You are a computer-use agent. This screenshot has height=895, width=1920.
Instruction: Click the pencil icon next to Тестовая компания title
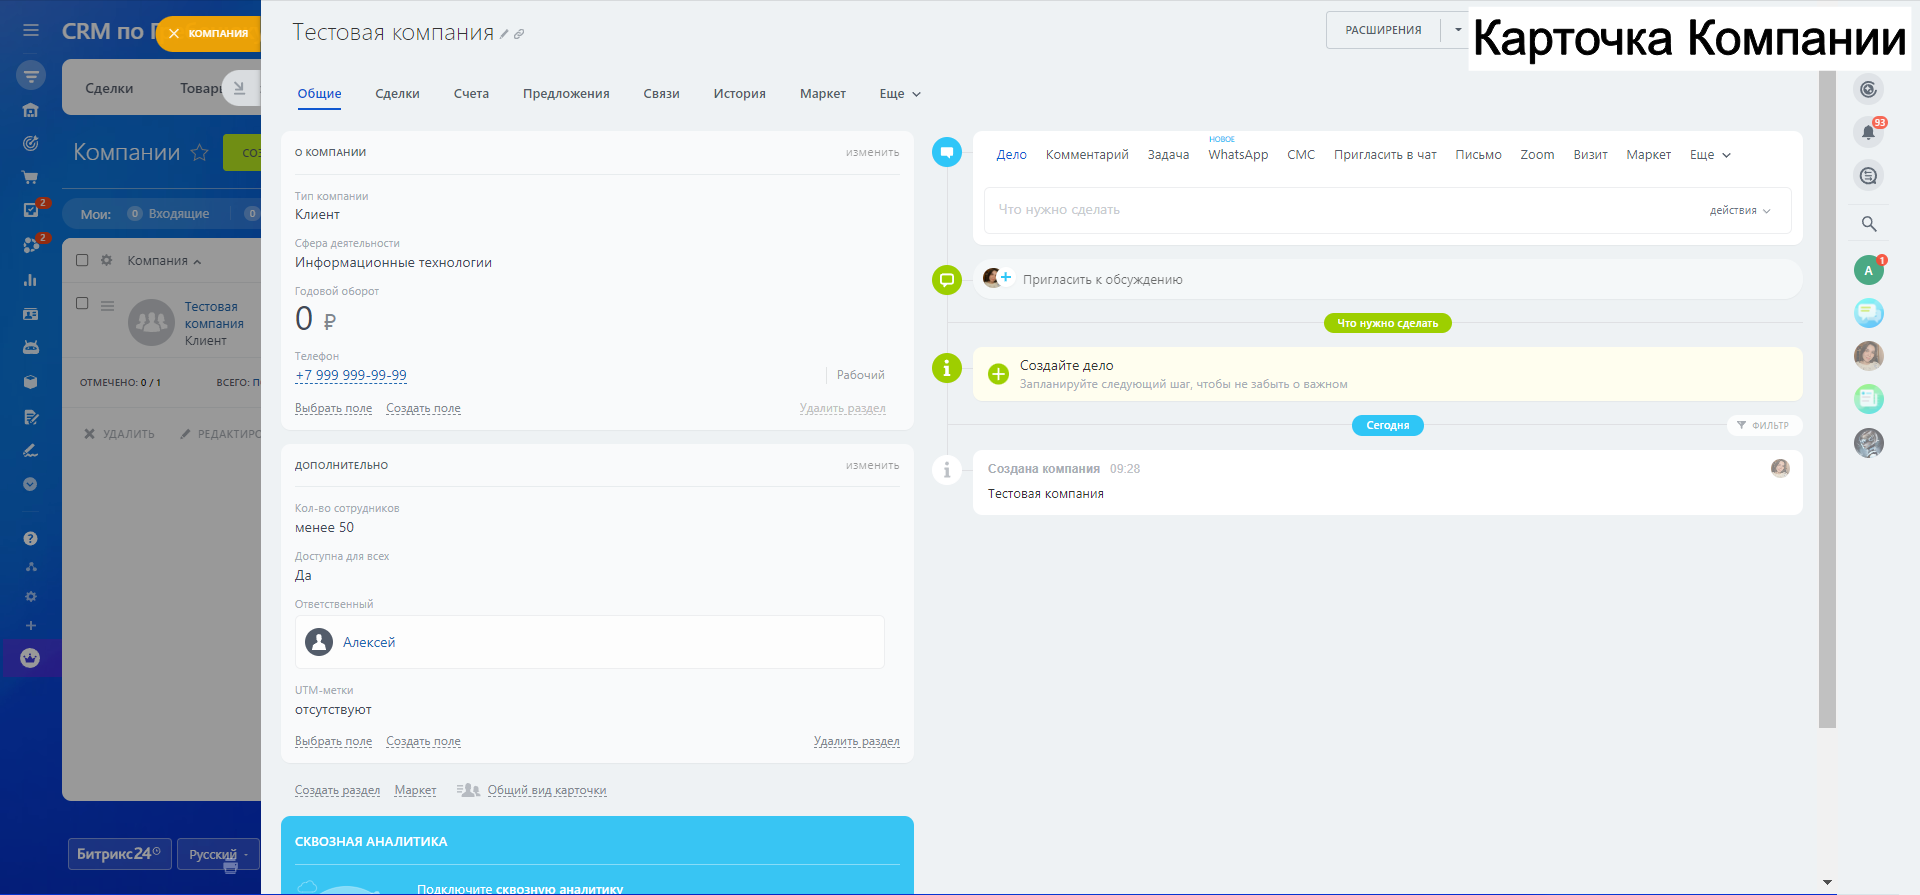click(505, 34)
